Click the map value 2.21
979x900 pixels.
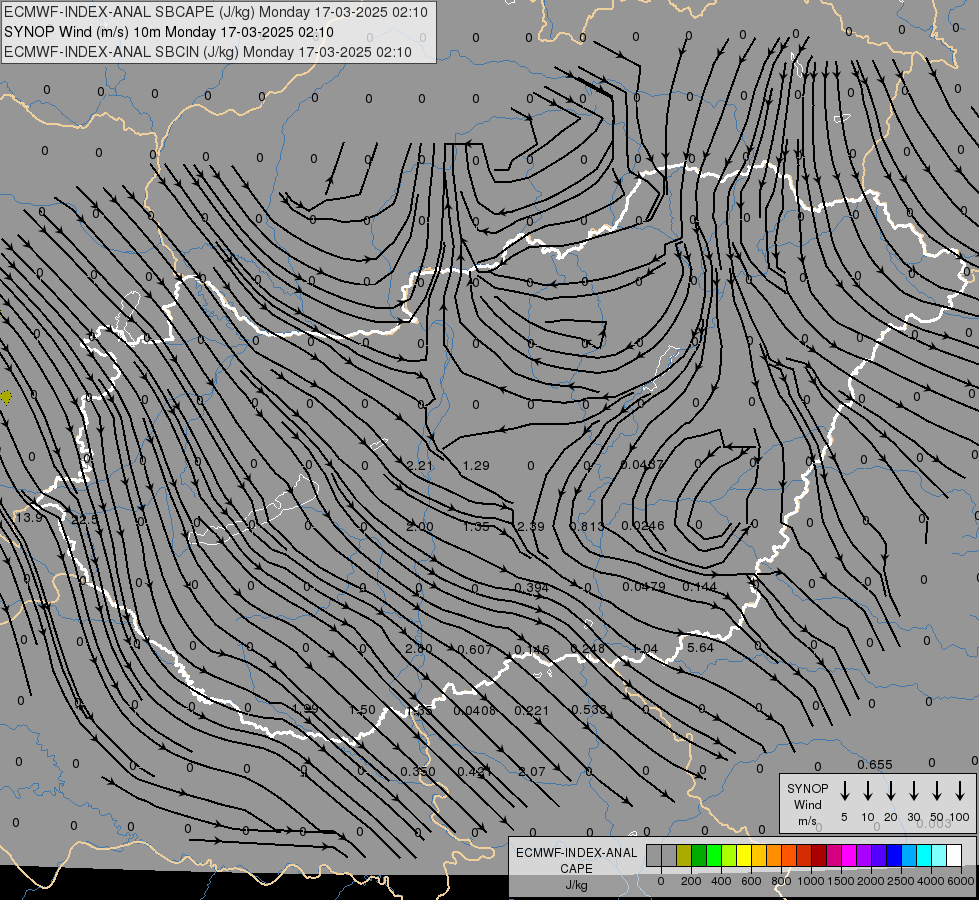click(420, 465)
